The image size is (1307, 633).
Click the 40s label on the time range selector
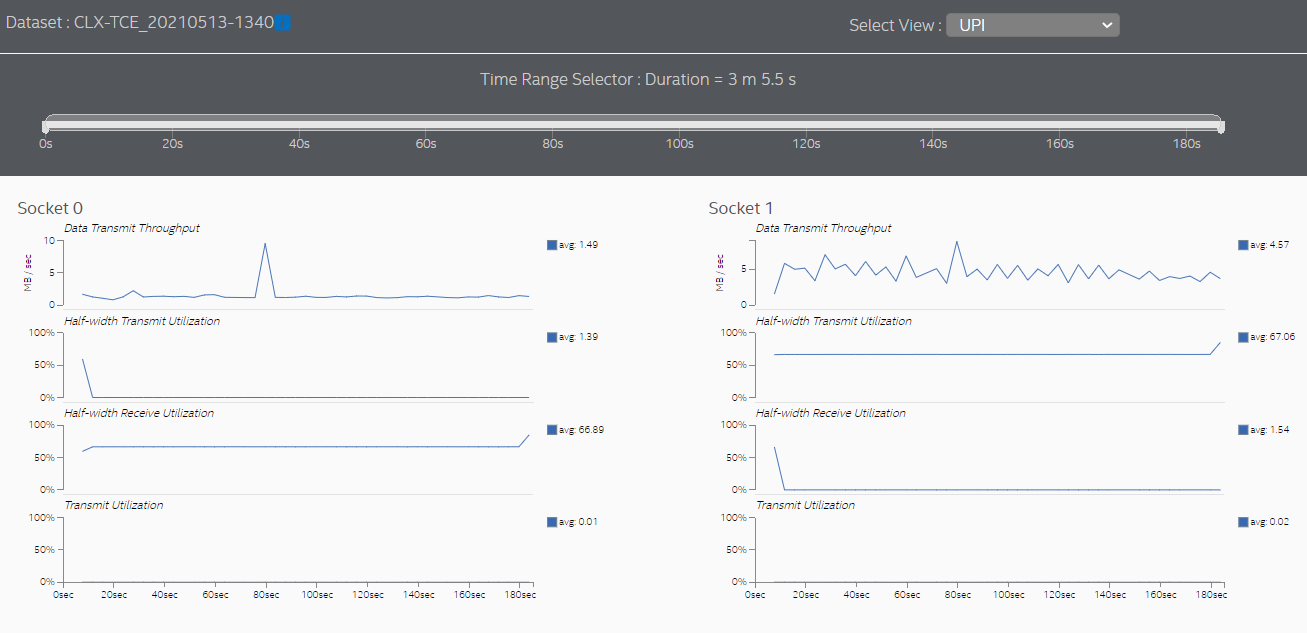point(299,144)
